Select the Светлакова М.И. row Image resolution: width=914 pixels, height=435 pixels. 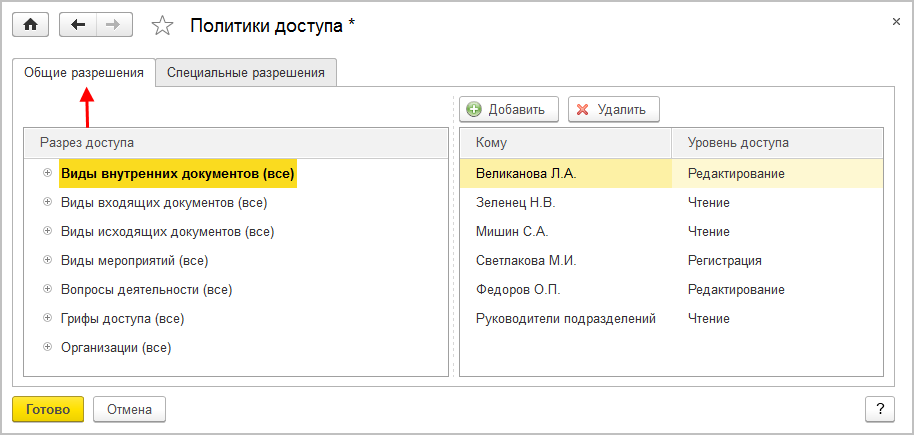[526, 260]
